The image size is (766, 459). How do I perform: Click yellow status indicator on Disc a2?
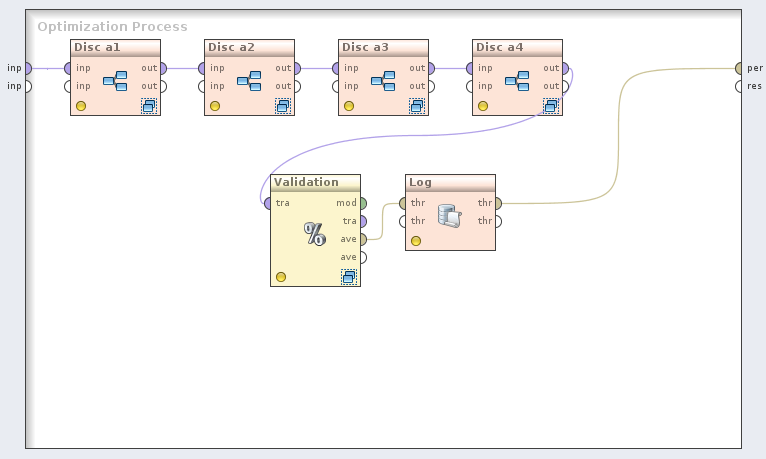(215, 106)
